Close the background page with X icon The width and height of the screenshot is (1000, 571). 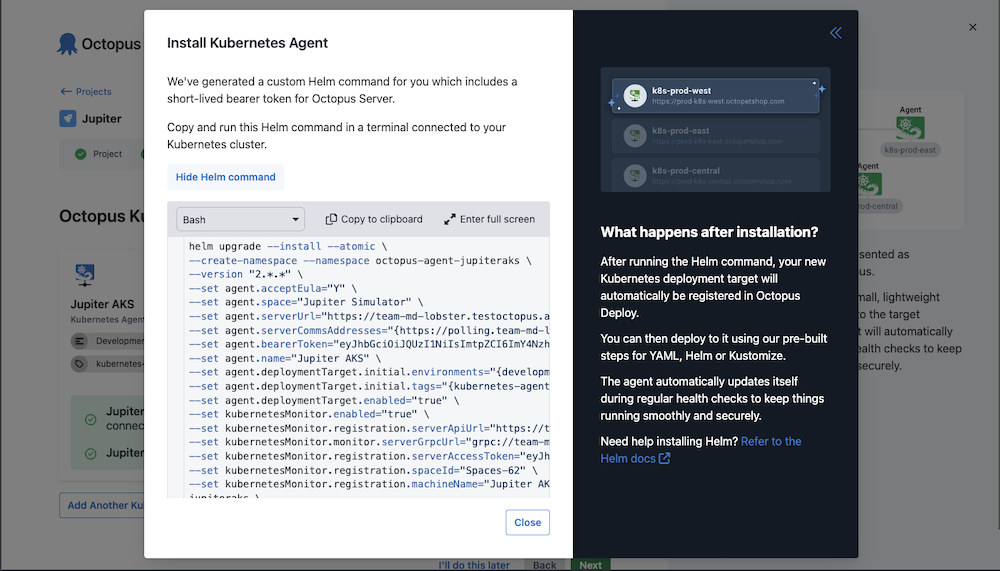[973, 27]
